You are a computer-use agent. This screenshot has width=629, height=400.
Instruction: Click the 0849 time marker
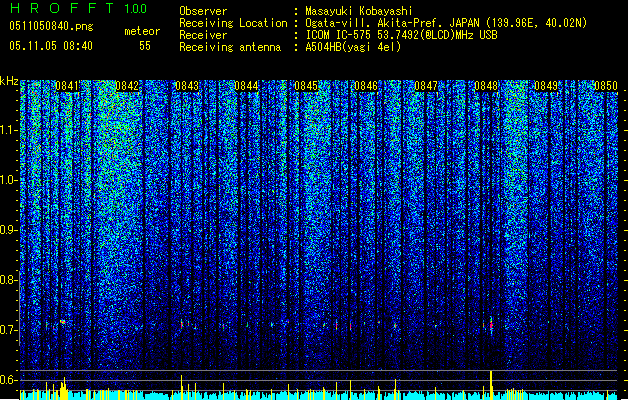[x=546, y=86]
